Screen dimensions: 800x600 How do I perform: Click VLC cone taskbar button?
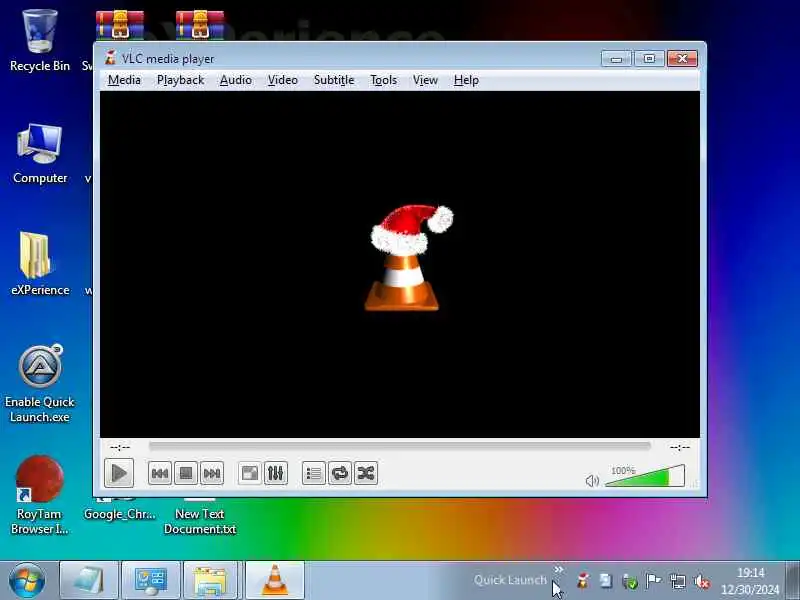(274, 581)
